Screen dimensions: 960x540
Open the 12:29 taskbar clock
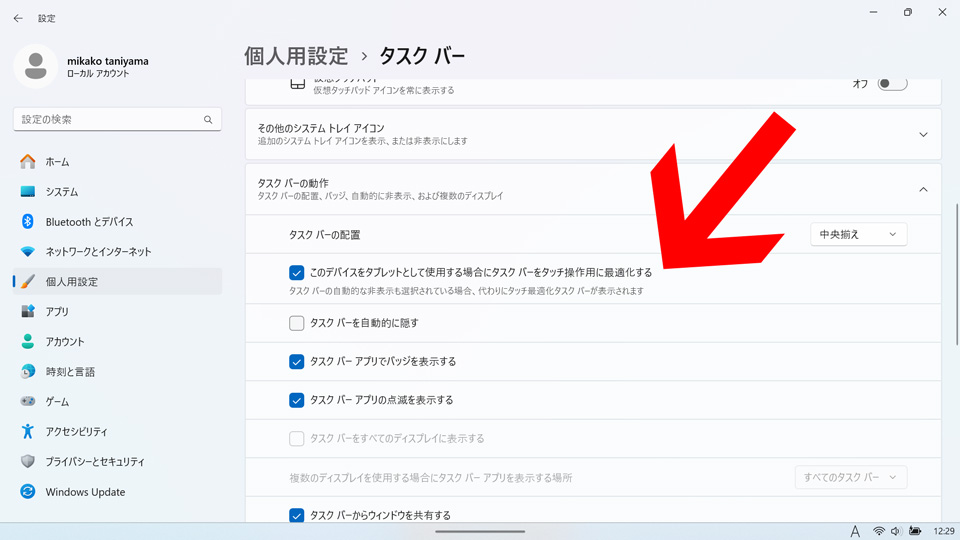tap(943, 531)
